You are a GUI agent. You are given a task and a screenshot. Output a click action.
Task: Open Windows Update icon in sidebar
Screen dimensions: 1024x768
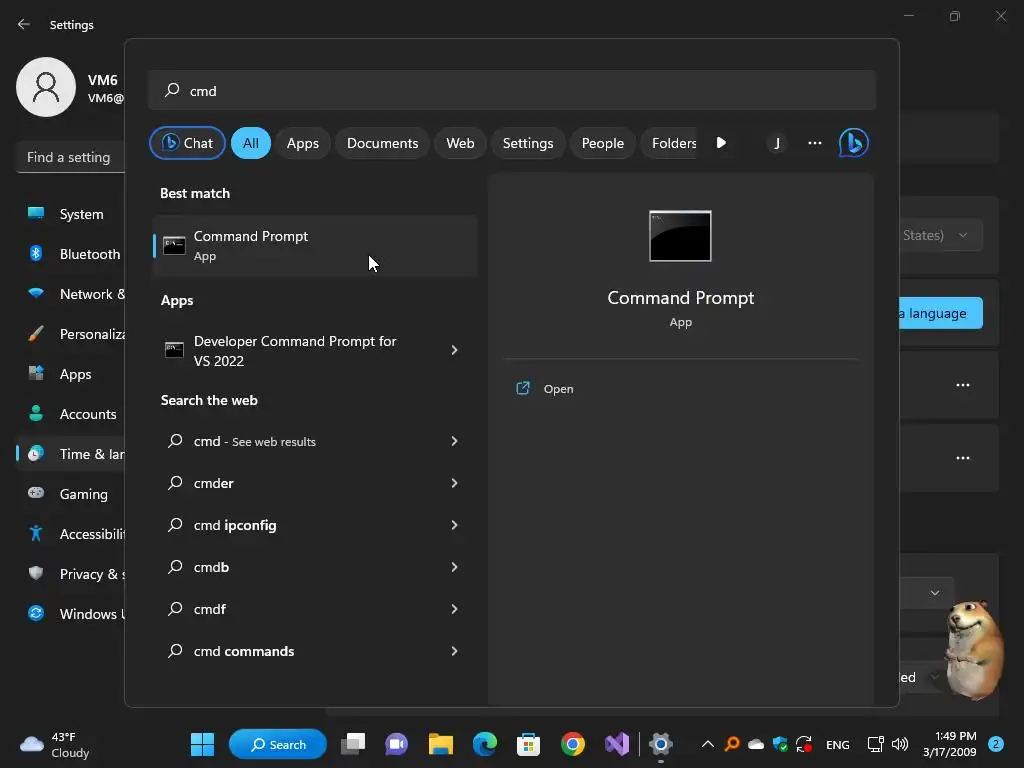pyautogui.click(x=36, y=613)
